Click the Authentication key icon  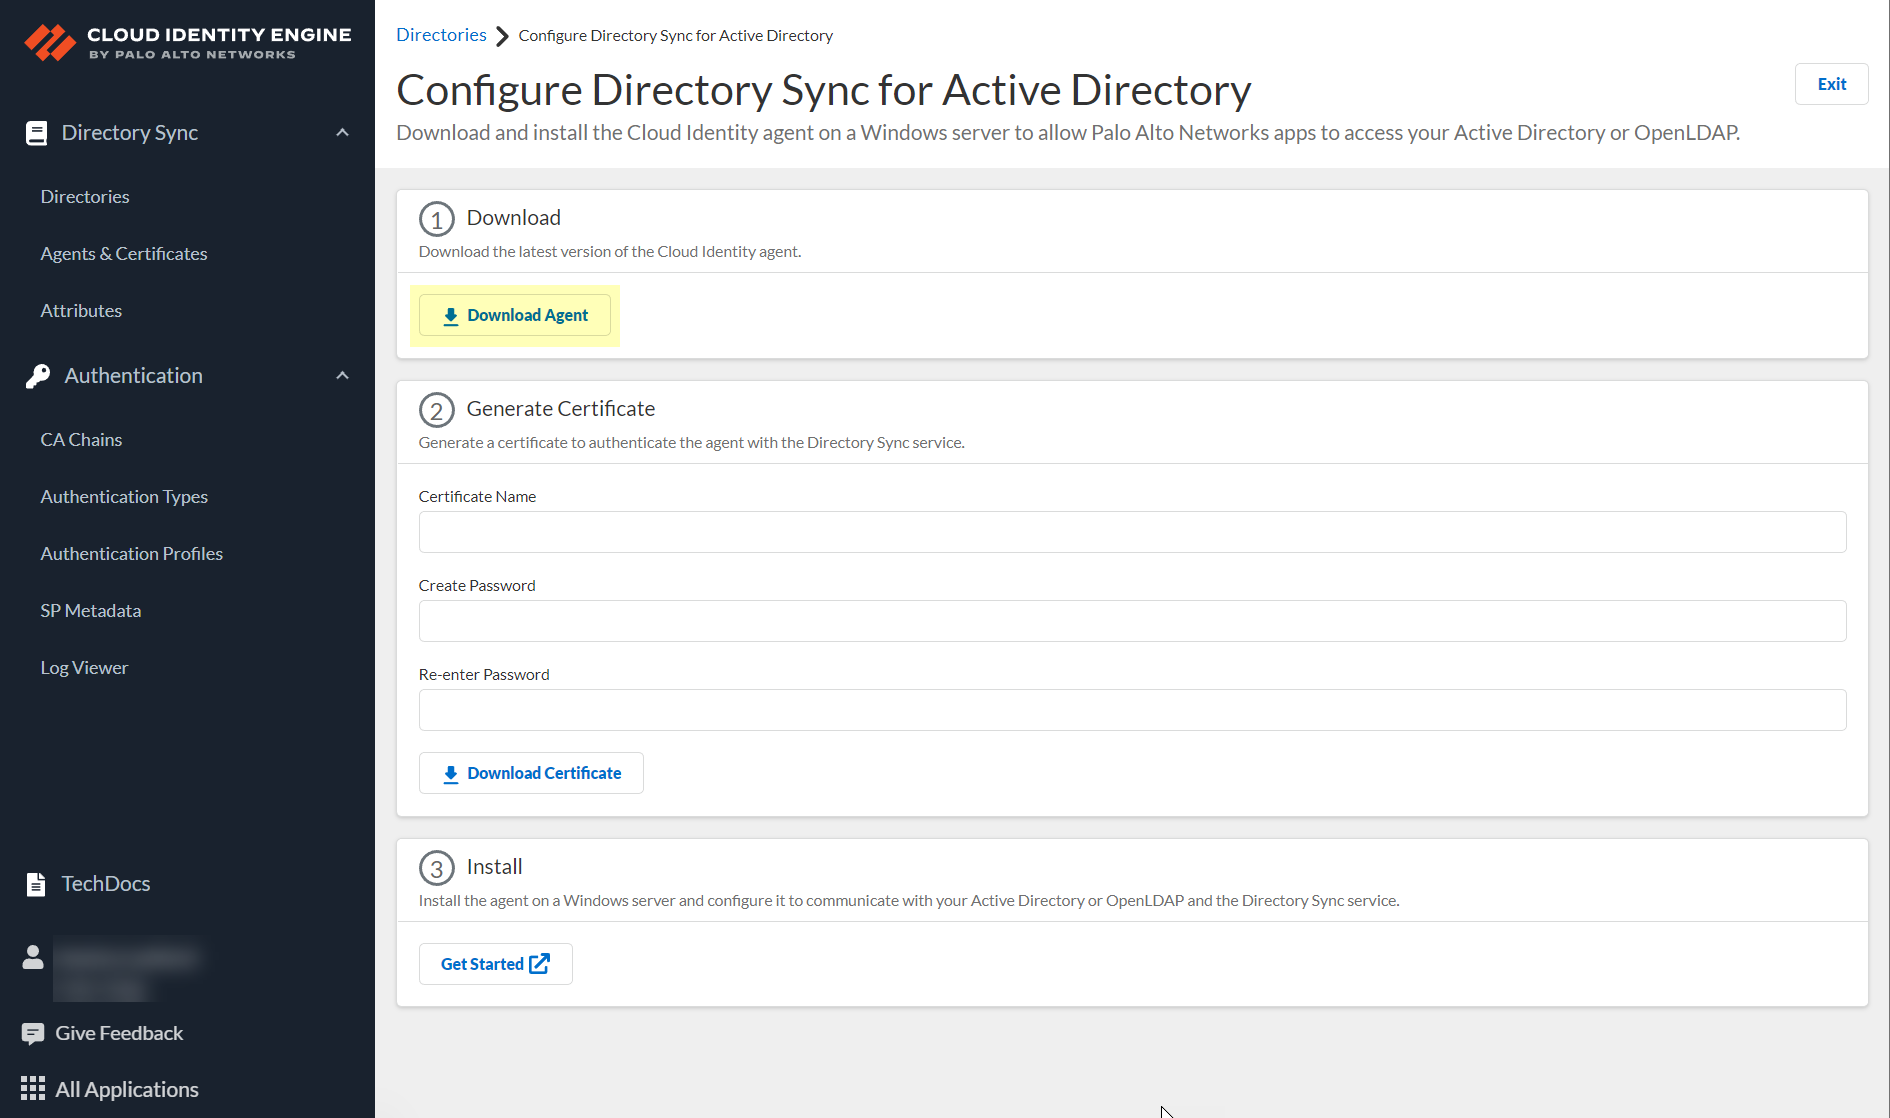[38, 376]
